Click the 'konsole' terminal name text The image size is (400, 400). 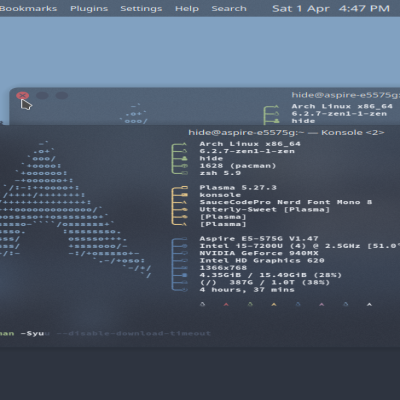pyautogui.click(x=220, y=195)
